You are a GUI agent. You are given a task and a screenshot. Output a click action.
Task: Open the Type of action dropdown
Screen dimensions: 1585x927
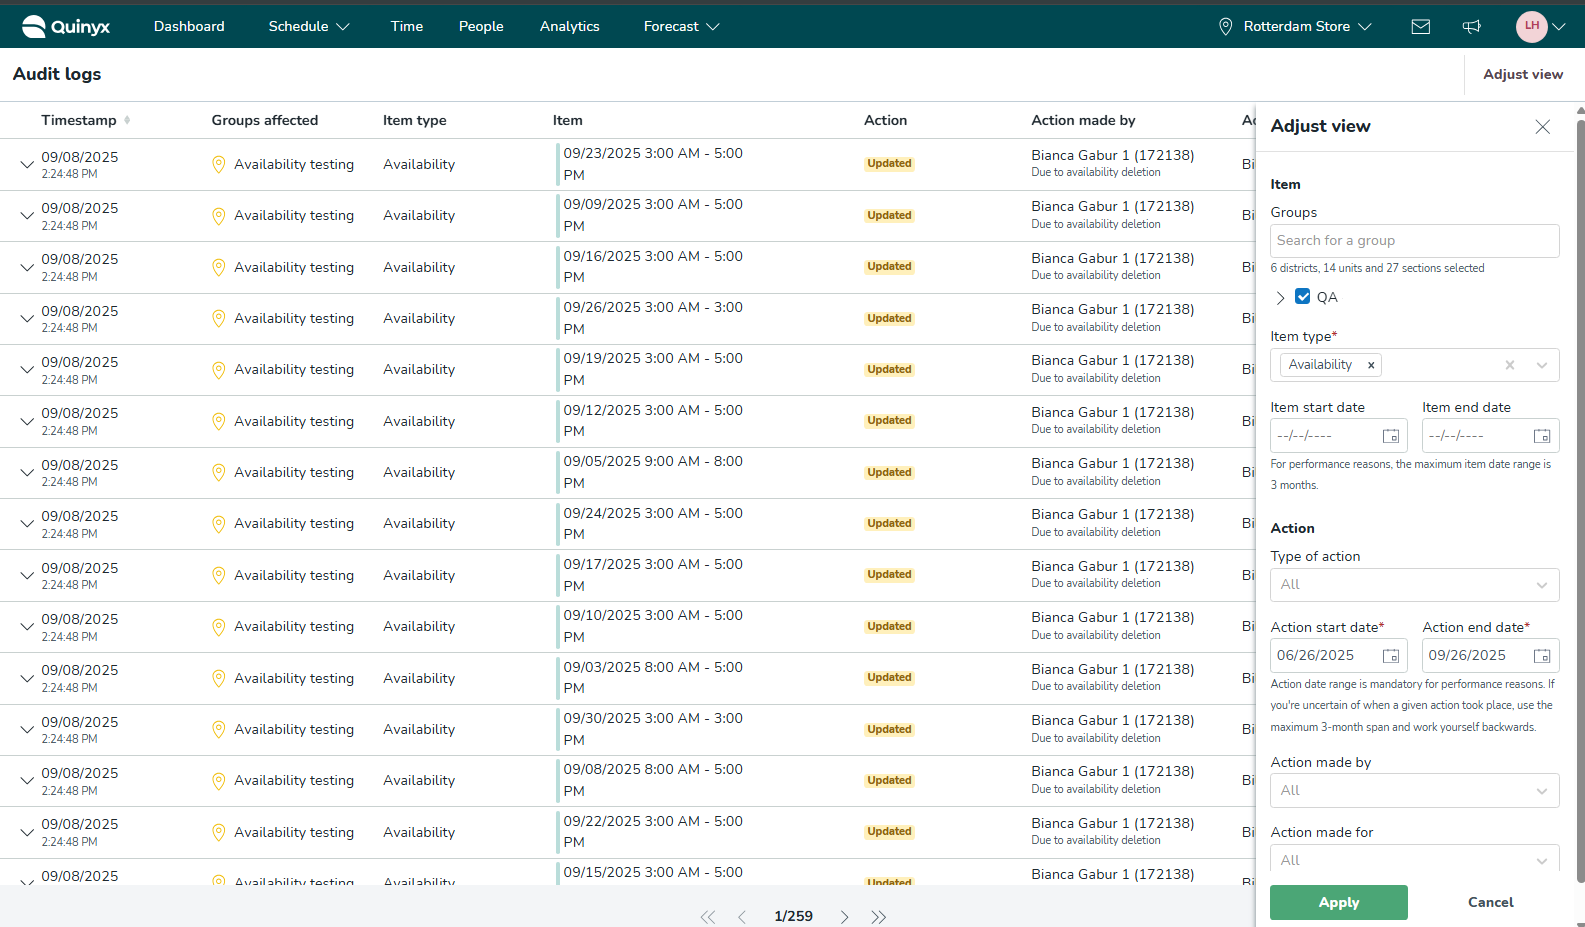1414,585
